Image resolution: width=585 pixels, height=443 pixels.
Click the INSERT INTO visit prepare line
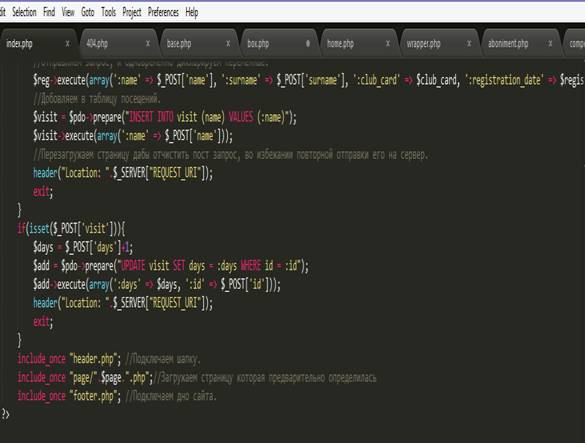tap(165, 118)
